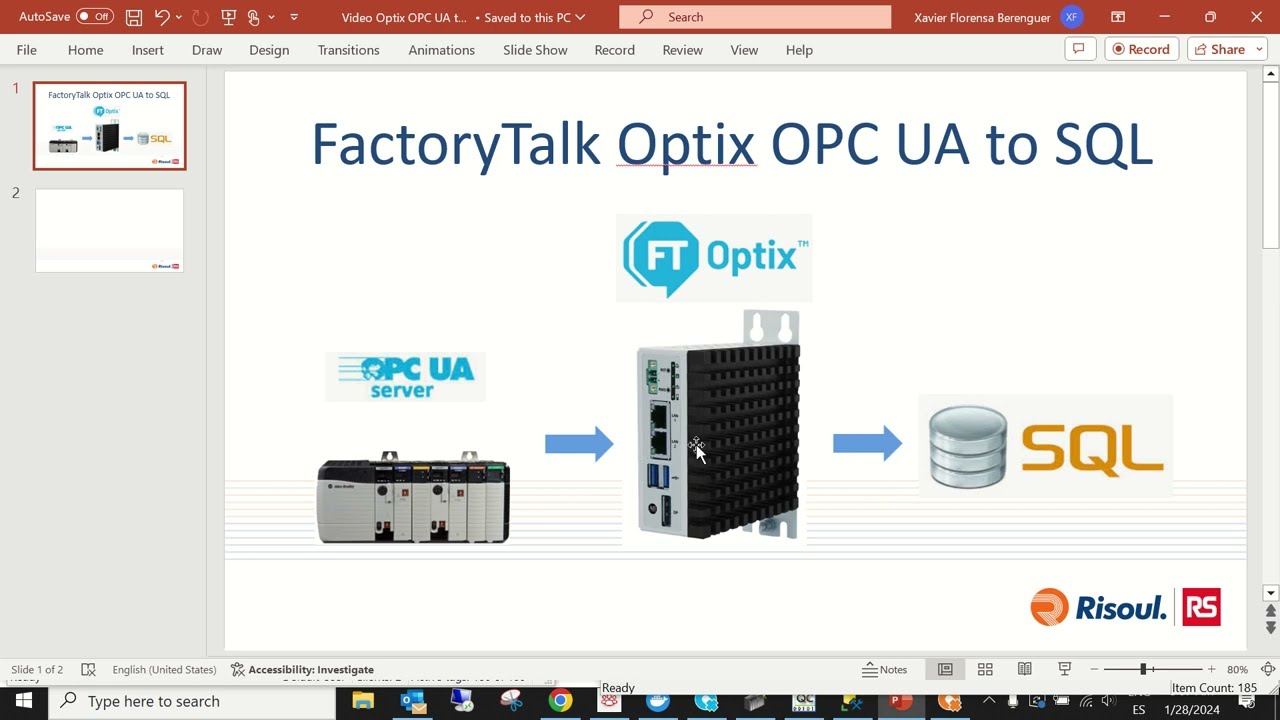This screenshot has height=720, width=1280.
Task: Switch to Reading View icon
Action: (x=1025, y=670)
